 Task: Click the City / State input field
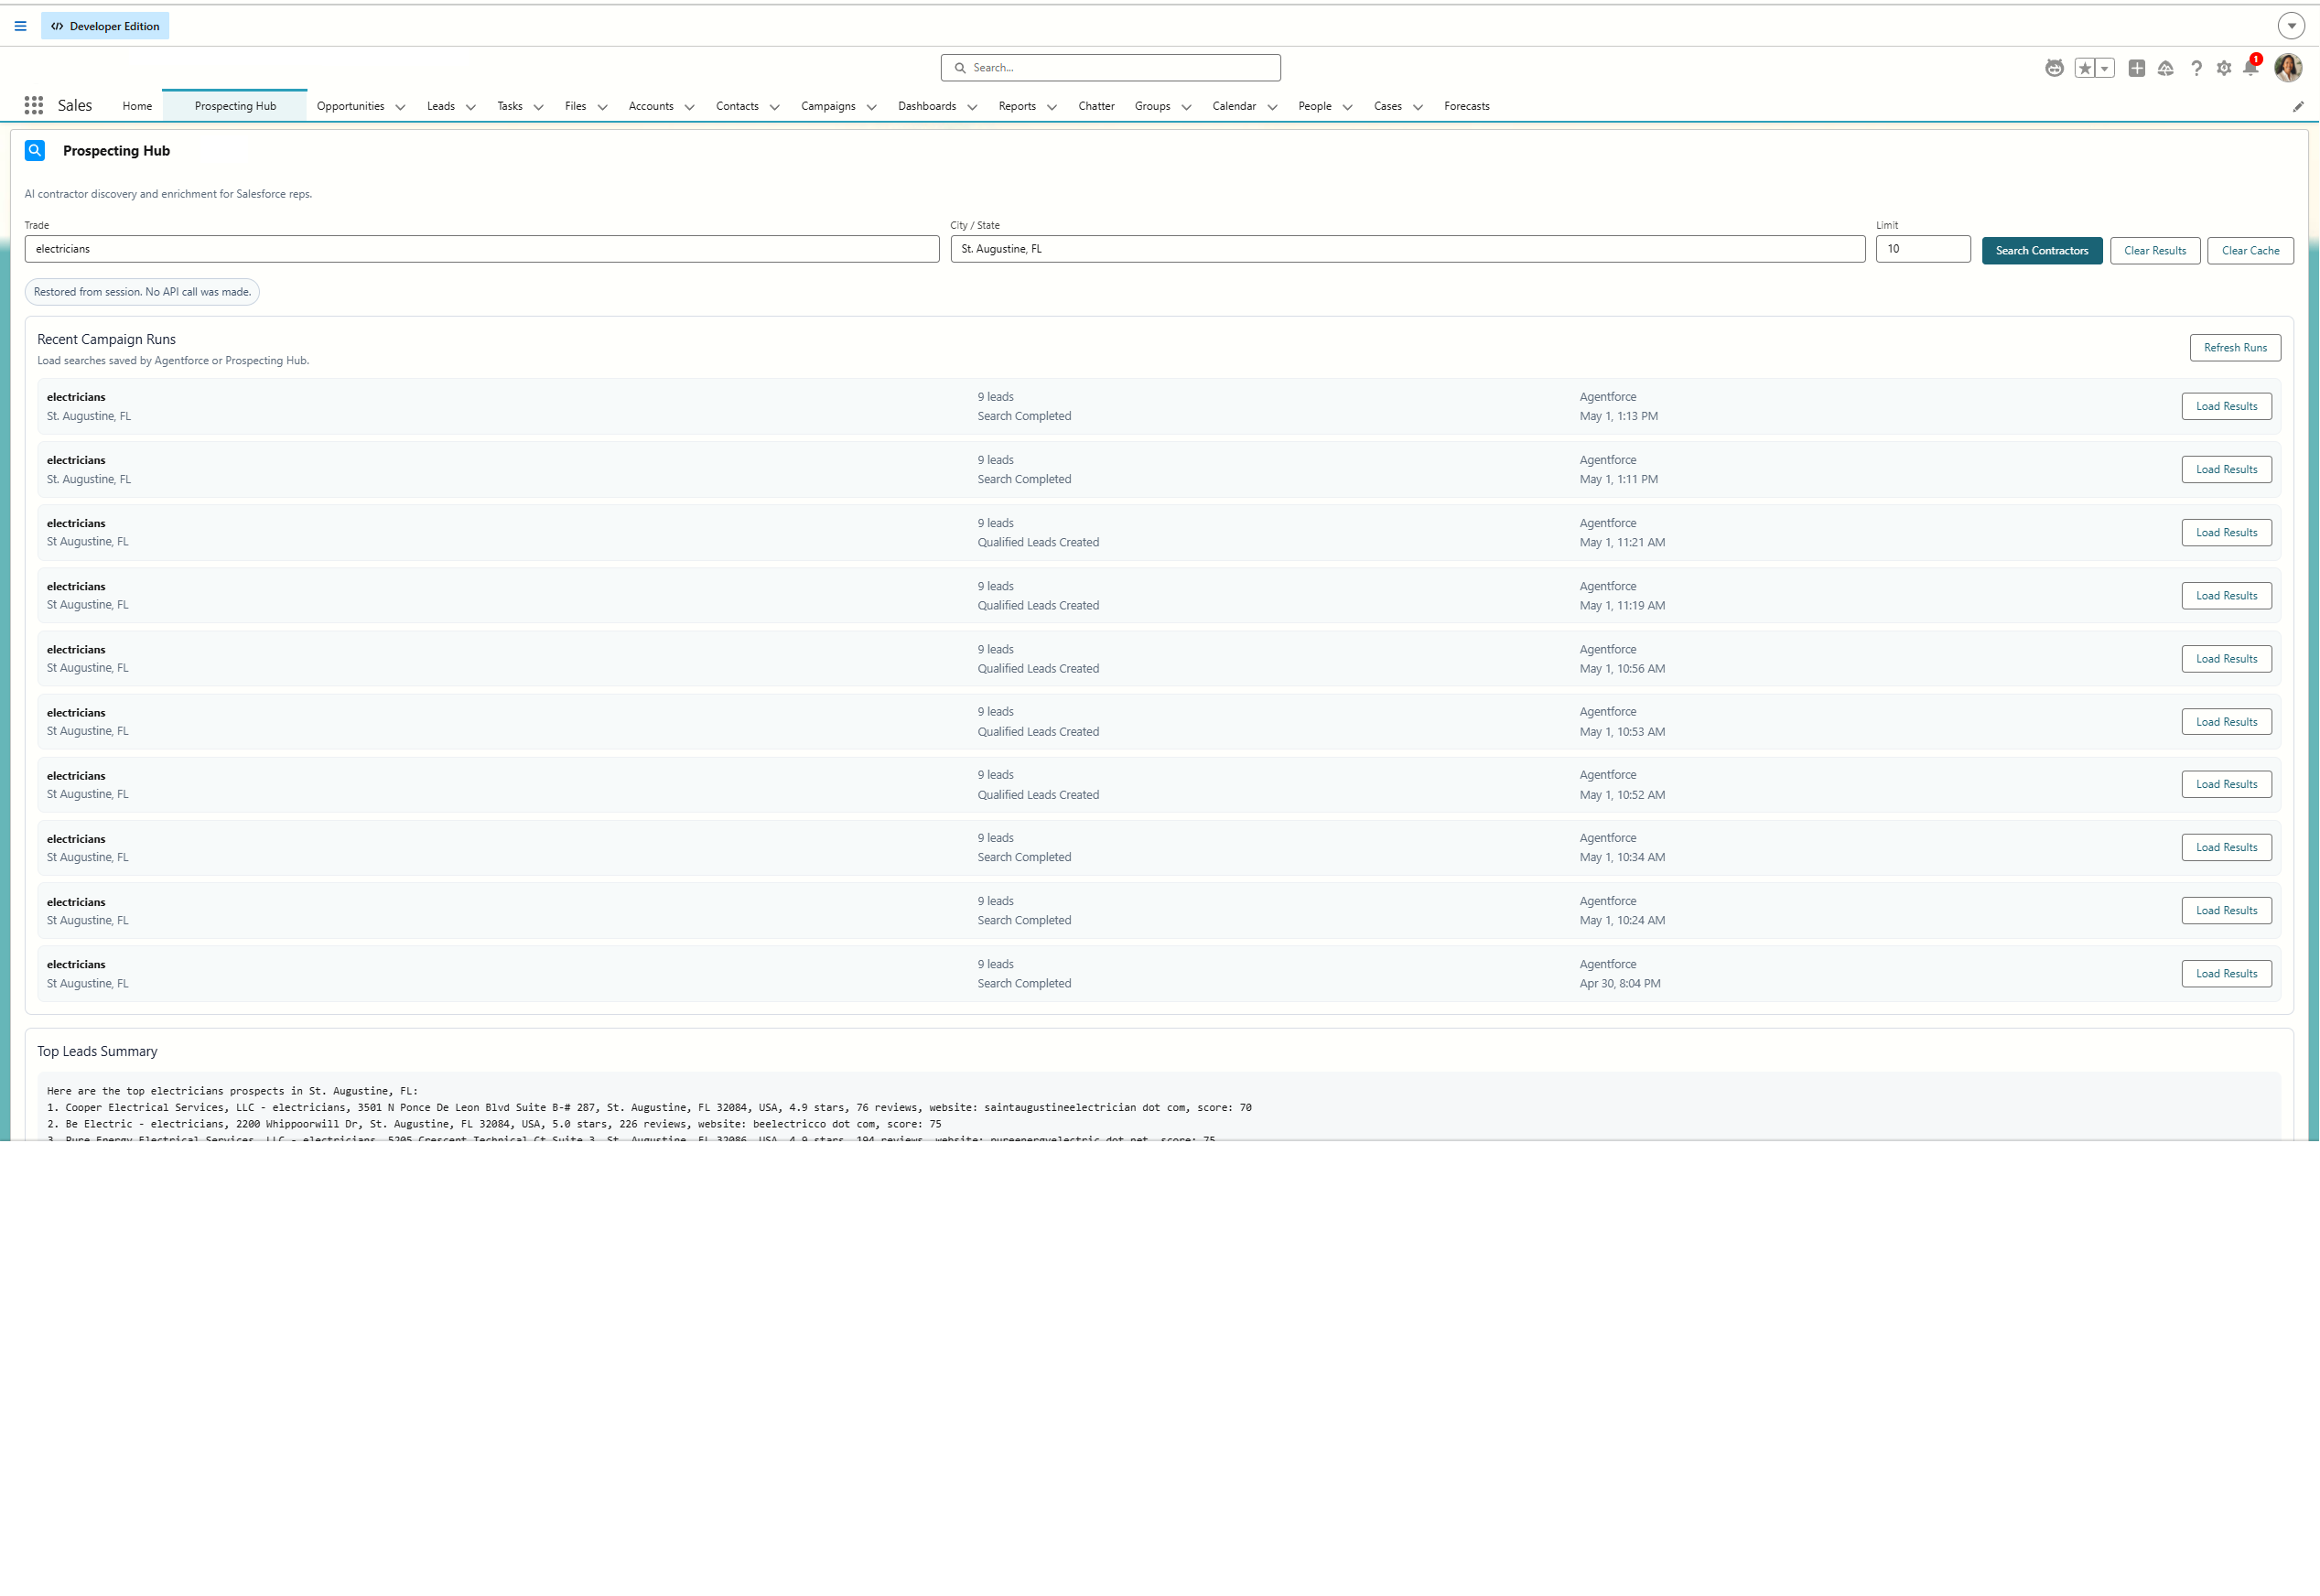1407,249
